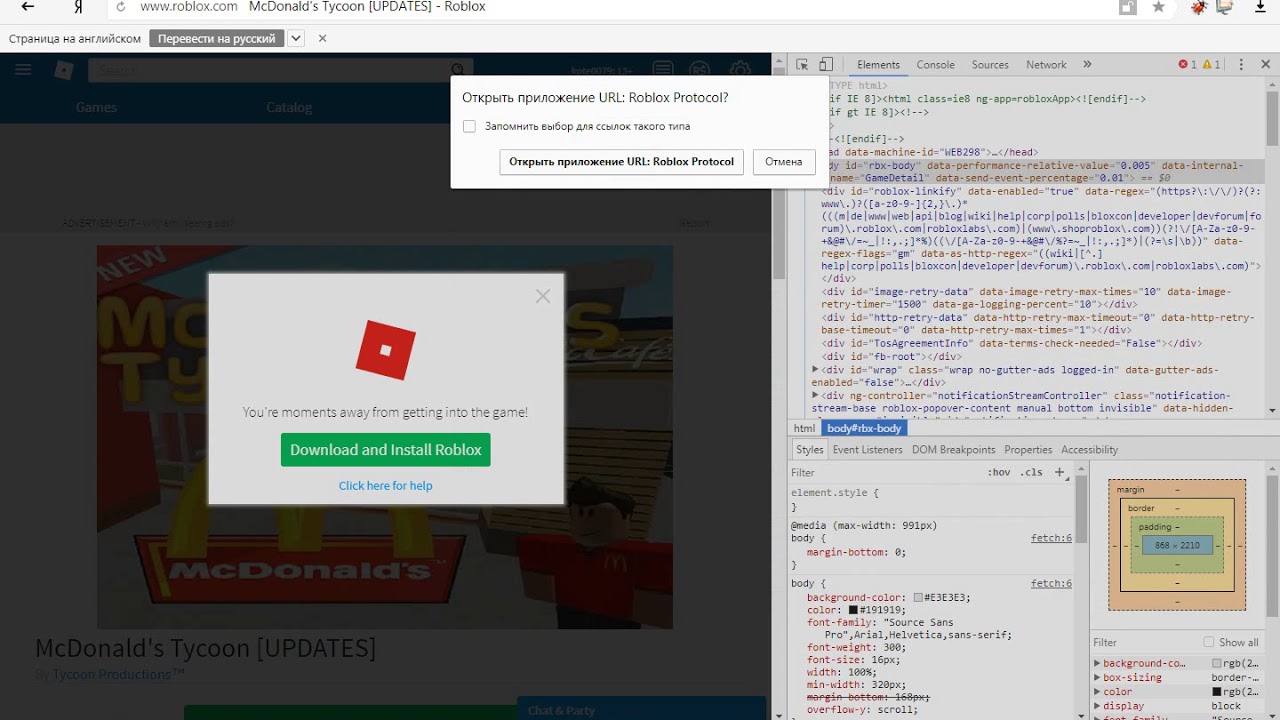Open the DevTools three-dots menu
1280x720 pixels.
tap(1242, 65)
